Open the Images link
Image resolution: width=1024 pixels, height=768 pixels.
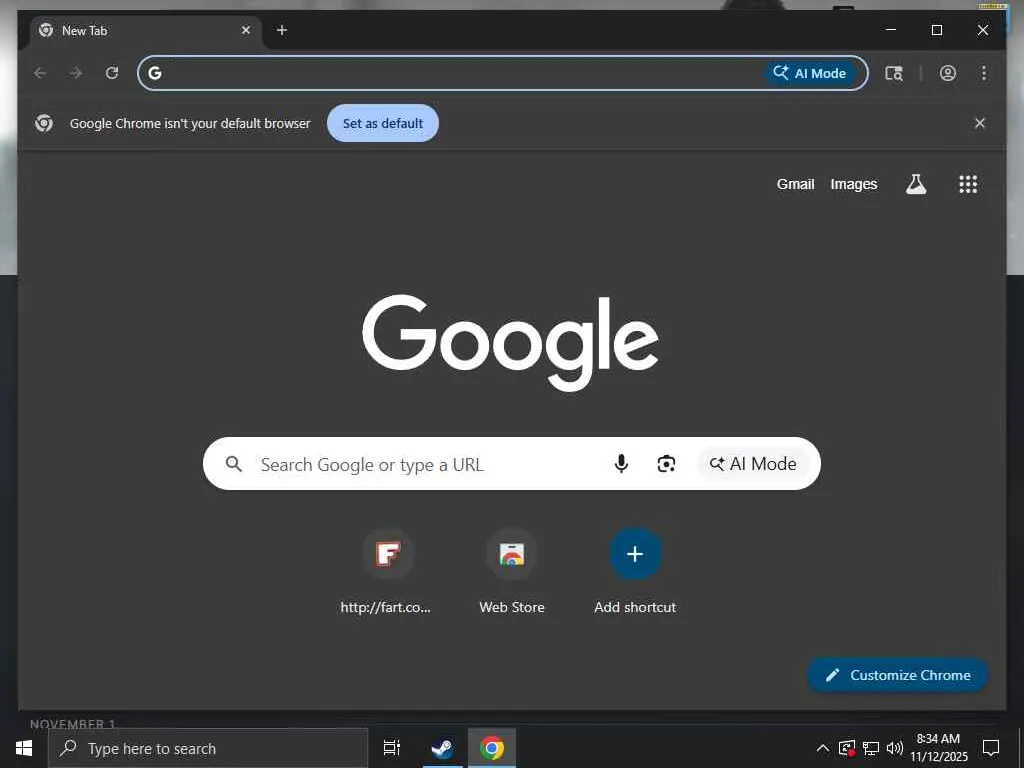pyautogui.click(x=854, y=184)
